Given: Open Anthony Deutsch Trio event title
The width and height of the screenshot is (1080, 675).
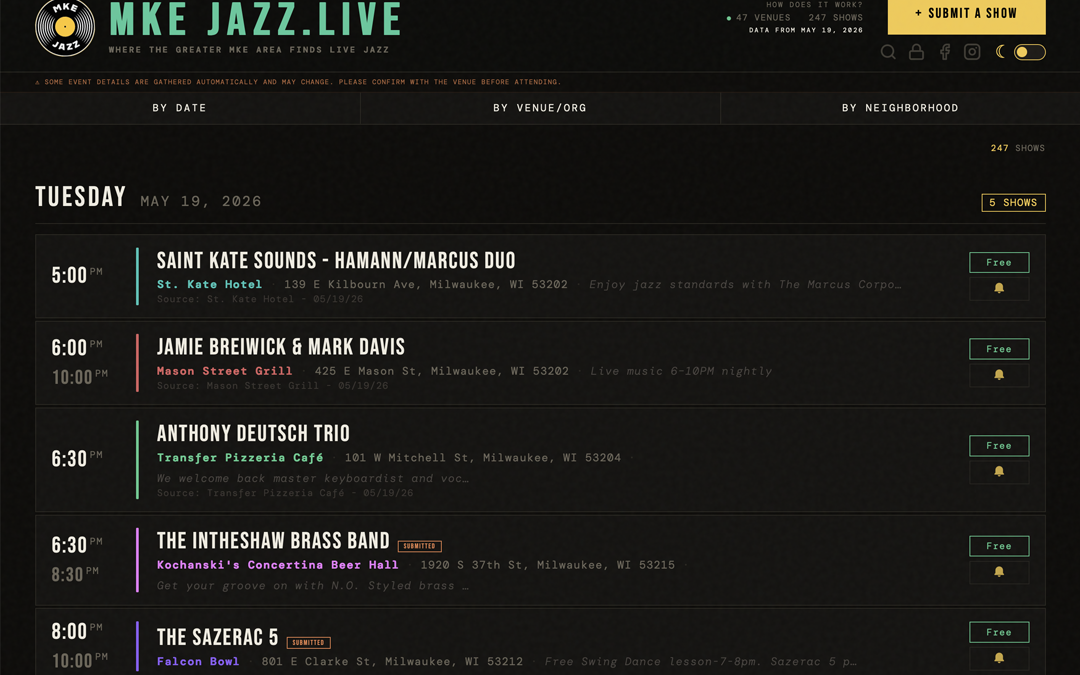Looking at the screenshot, I should (253, 434).
